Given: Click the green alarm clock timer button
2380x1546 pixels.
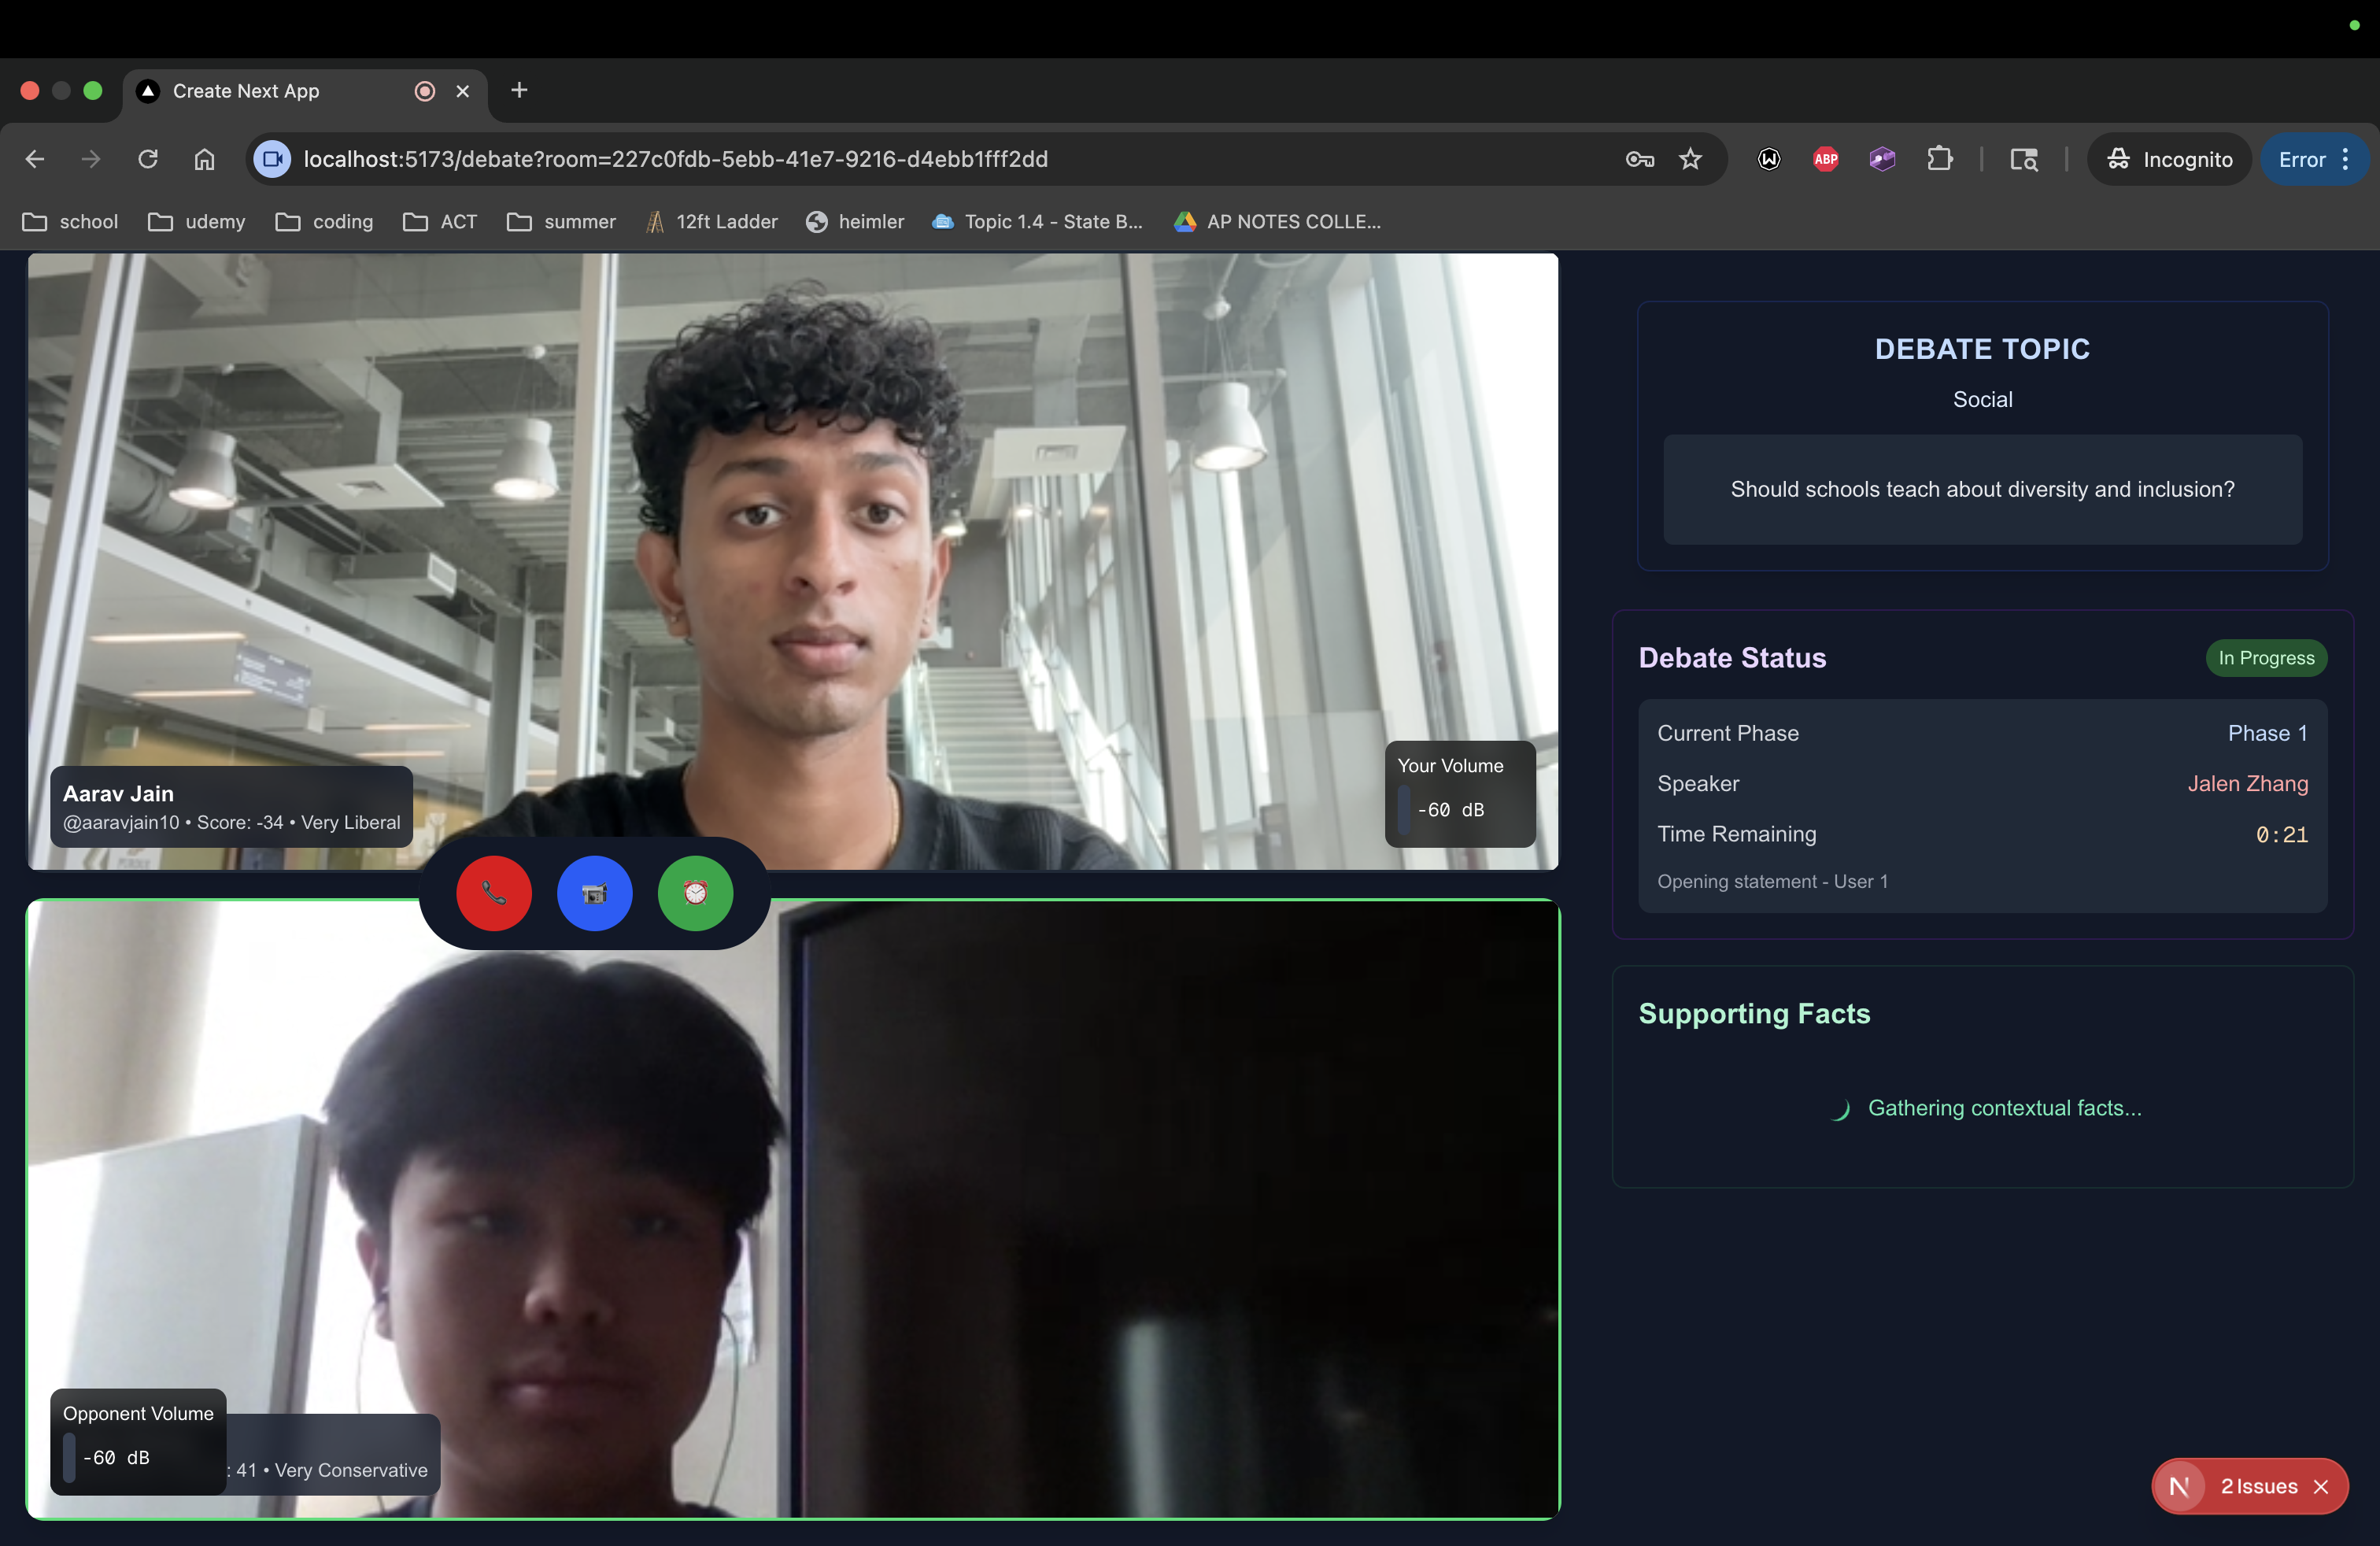Looking at the screenshot, I should pos(695,893).
